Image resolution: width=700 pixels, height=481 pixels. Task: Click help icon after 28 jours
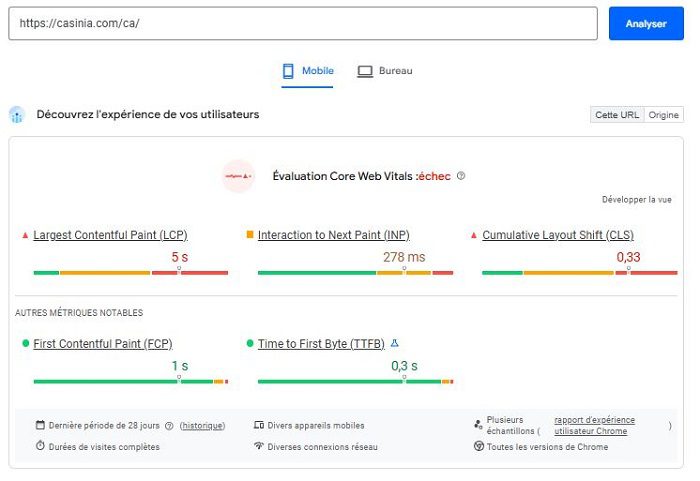tap(169, 426)
